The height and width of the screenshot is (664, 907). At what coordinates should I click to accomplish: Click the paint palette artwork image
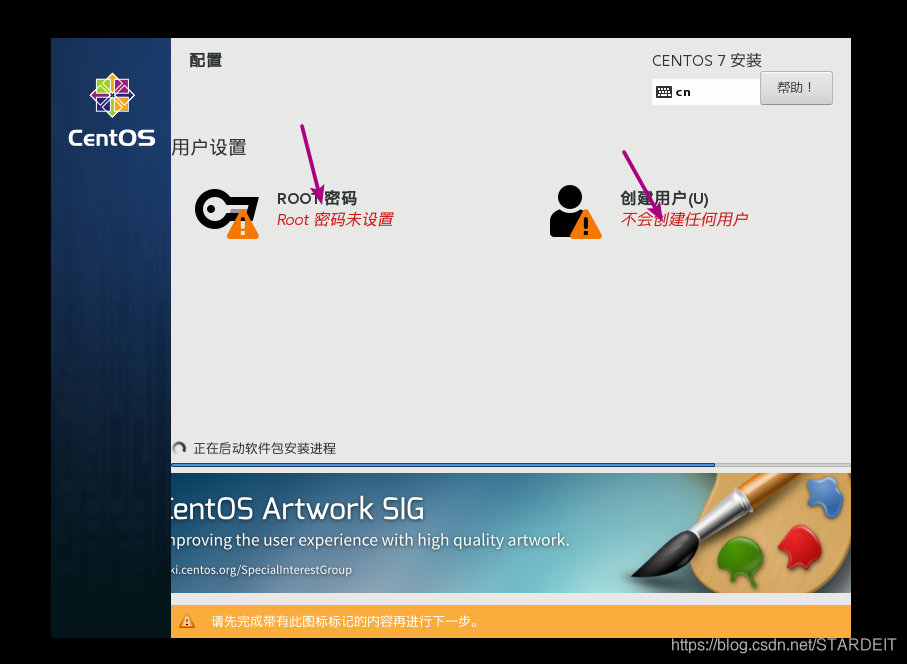pyautogui.click(x=742, y=533)
